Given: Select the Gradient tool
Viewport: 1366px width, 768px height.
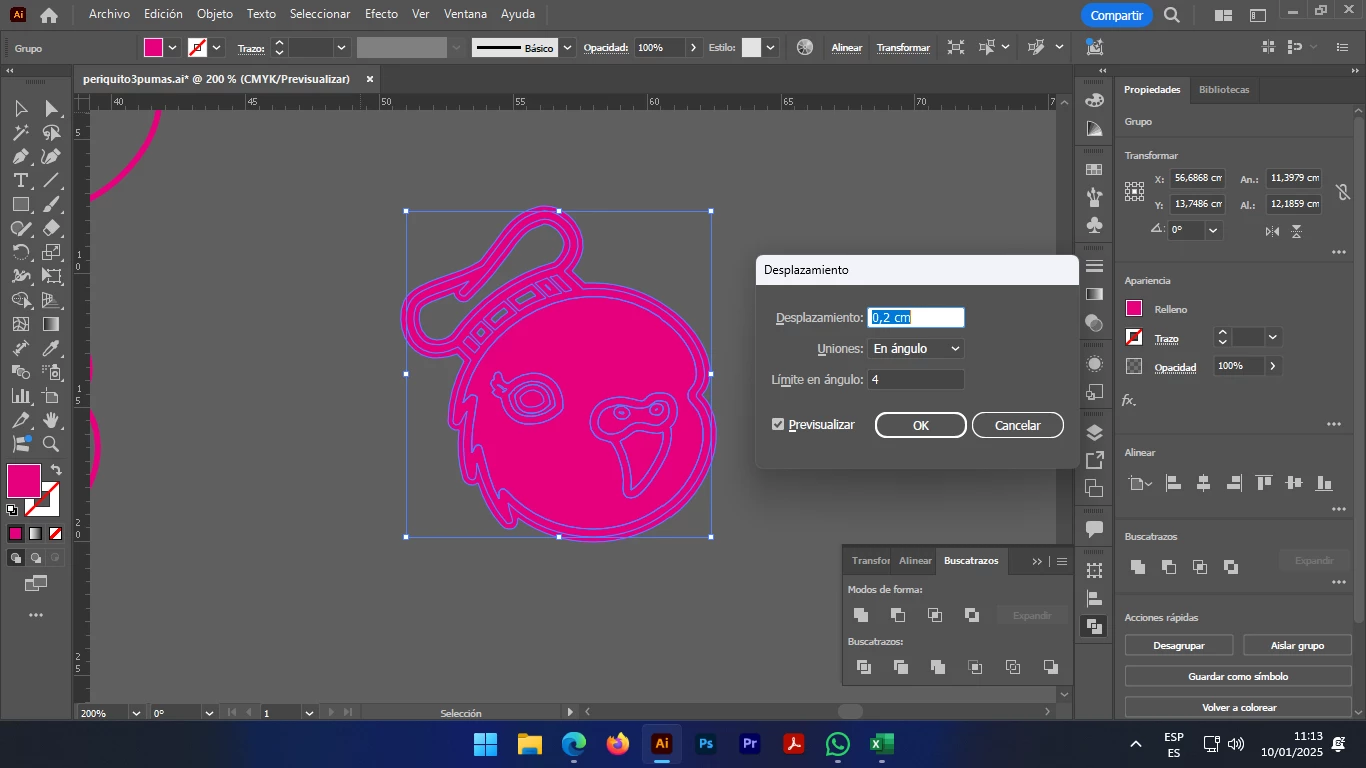Looking at the screenshot, I should (x=51, y=324).
